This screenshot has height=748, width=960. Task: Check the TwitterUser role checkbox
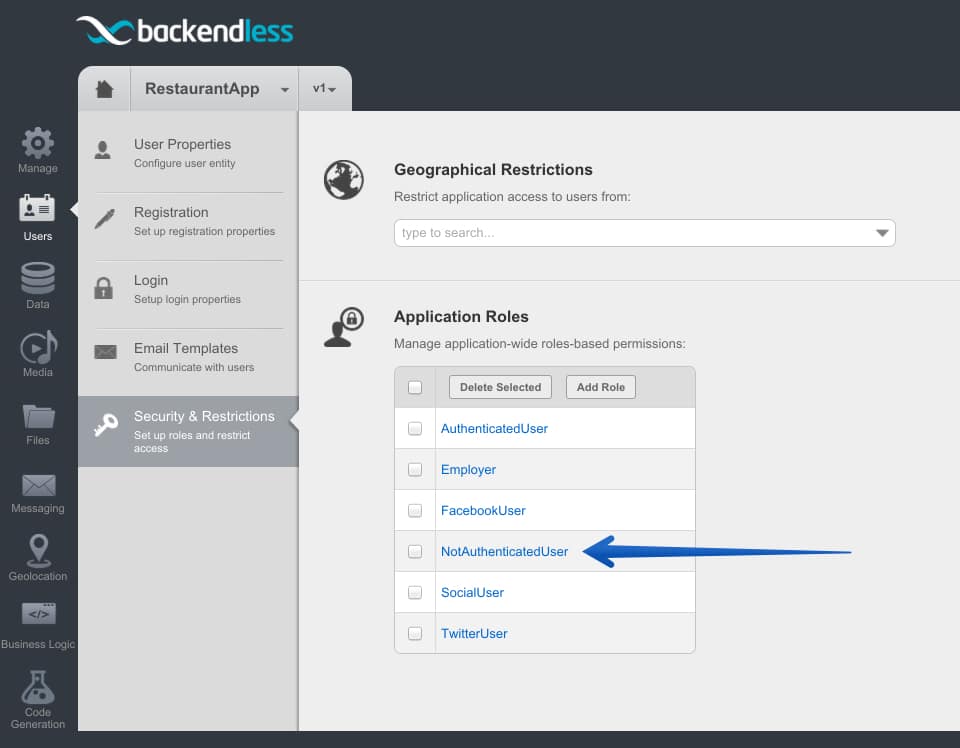coord(415,634)
